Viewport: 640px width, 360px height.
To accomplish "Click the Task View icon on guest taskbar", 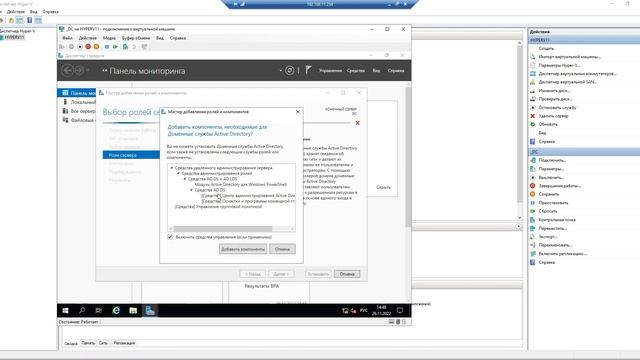I will click(99, 311).
